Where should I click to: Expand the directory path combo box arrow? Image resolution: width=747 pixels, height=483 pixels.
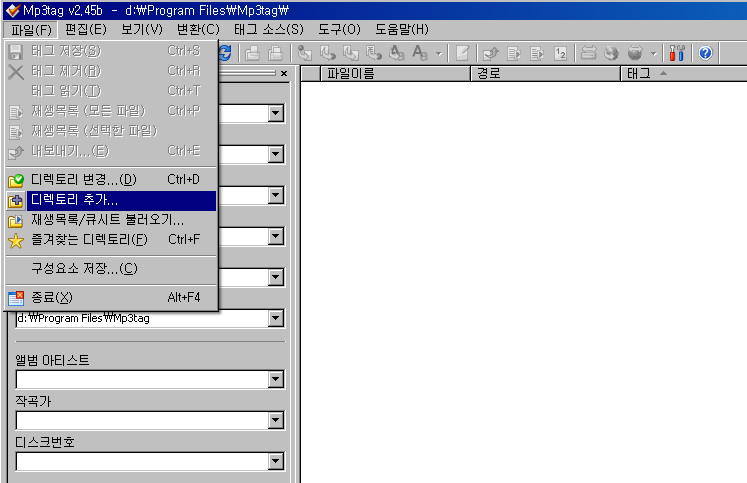[x=275, y=318]
